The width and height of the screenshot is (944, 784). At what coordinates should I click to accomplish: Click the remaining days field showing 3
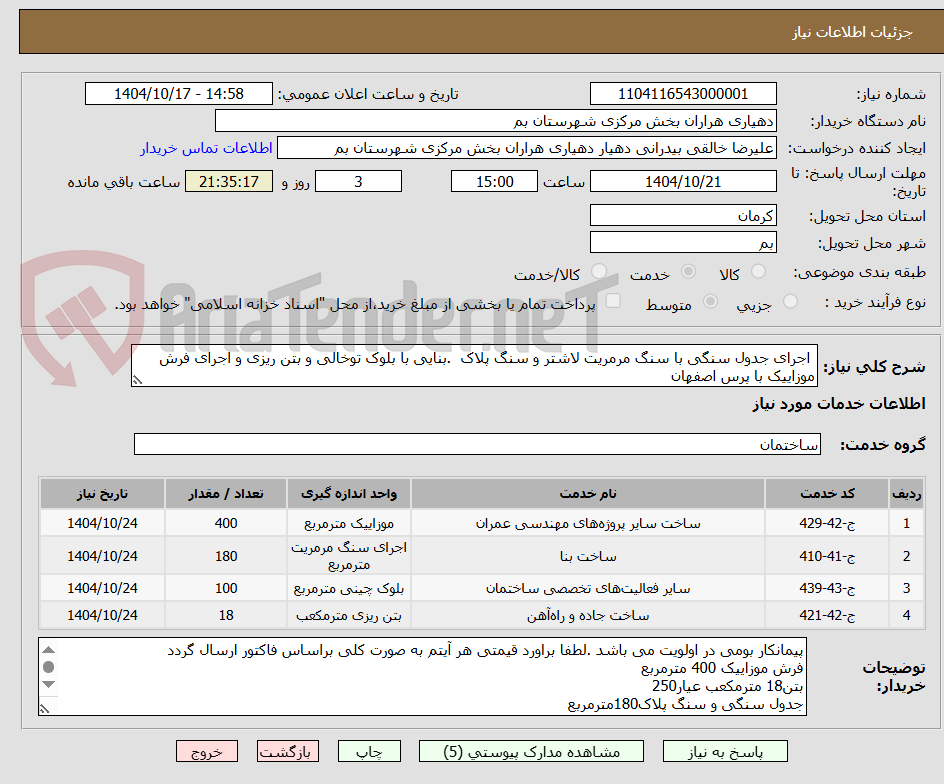pos(358,181)
